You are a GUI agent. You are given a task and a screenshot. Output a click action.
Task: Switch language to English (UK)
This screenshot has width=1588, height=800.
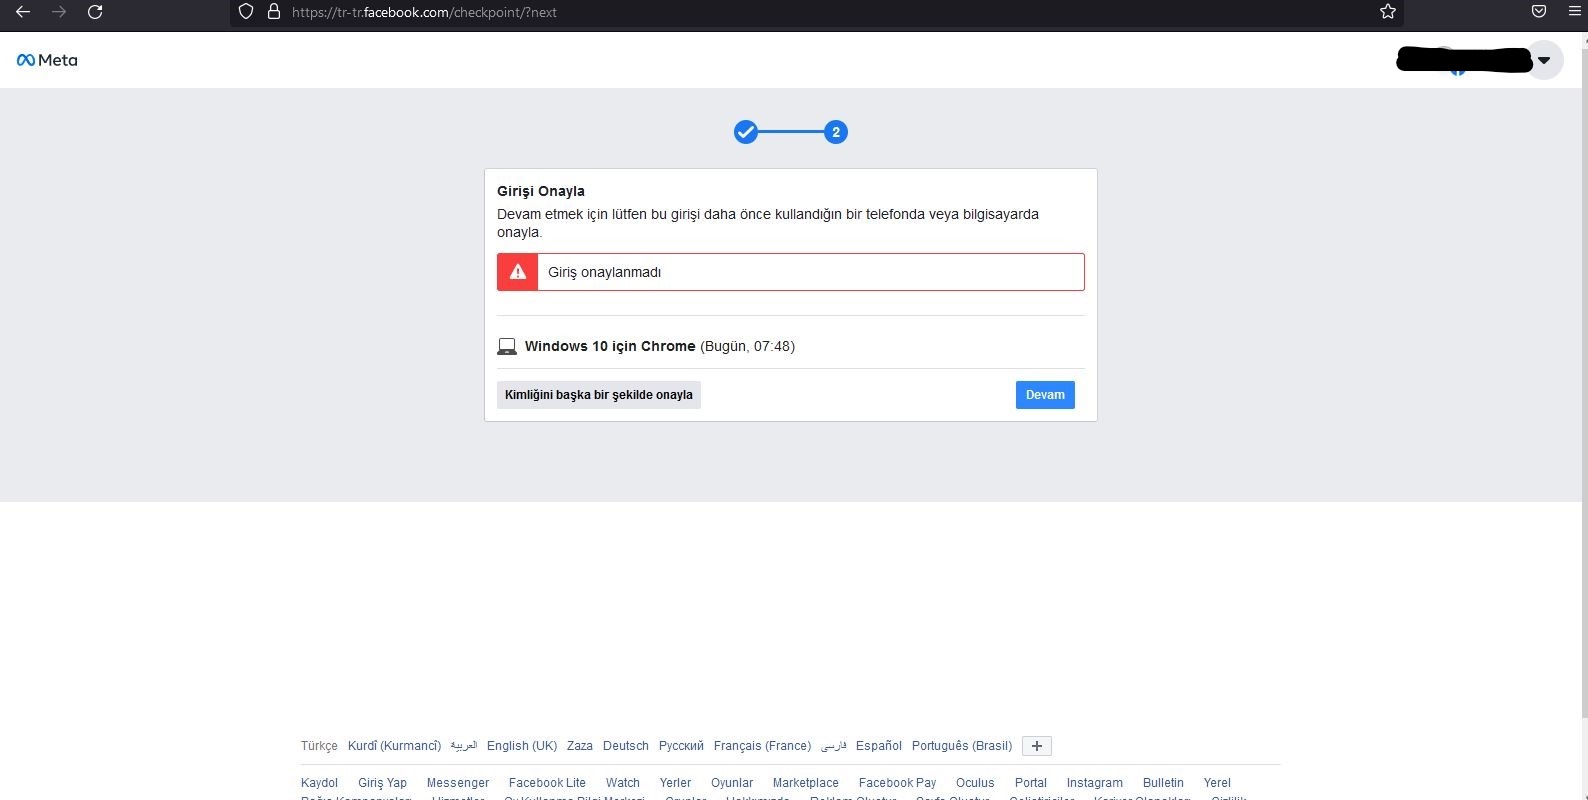tap(522, 746)
